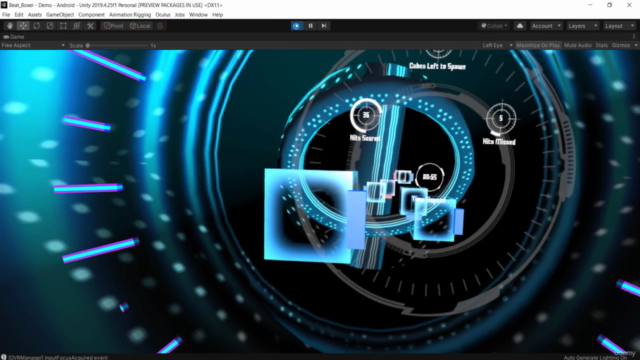This screenshot has height=360, width=640.
Task: Open the Layers dropdown
Action: coord(582,26)
